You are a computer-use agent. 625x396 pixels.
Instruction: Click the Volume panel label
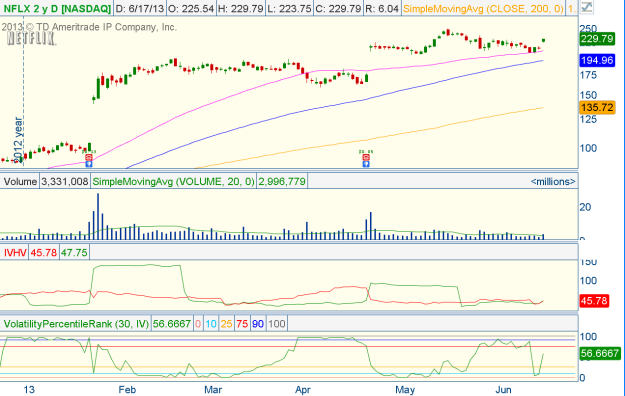(20, 181)
